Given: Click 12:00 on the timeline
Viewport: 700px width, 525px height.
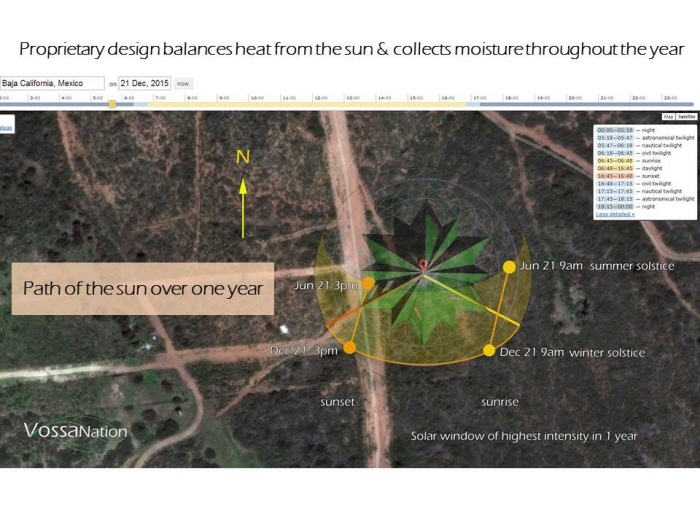Looking at the screenshot, I should 320,98.
